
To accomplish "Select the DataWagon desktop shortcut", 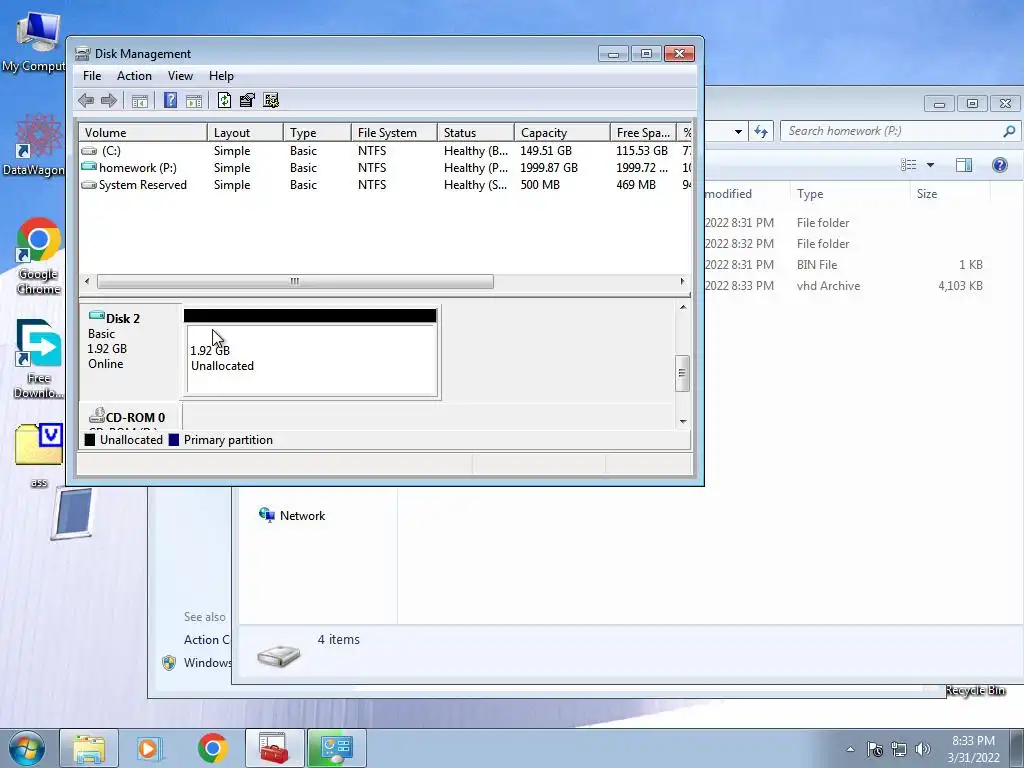I will [34, 146].
